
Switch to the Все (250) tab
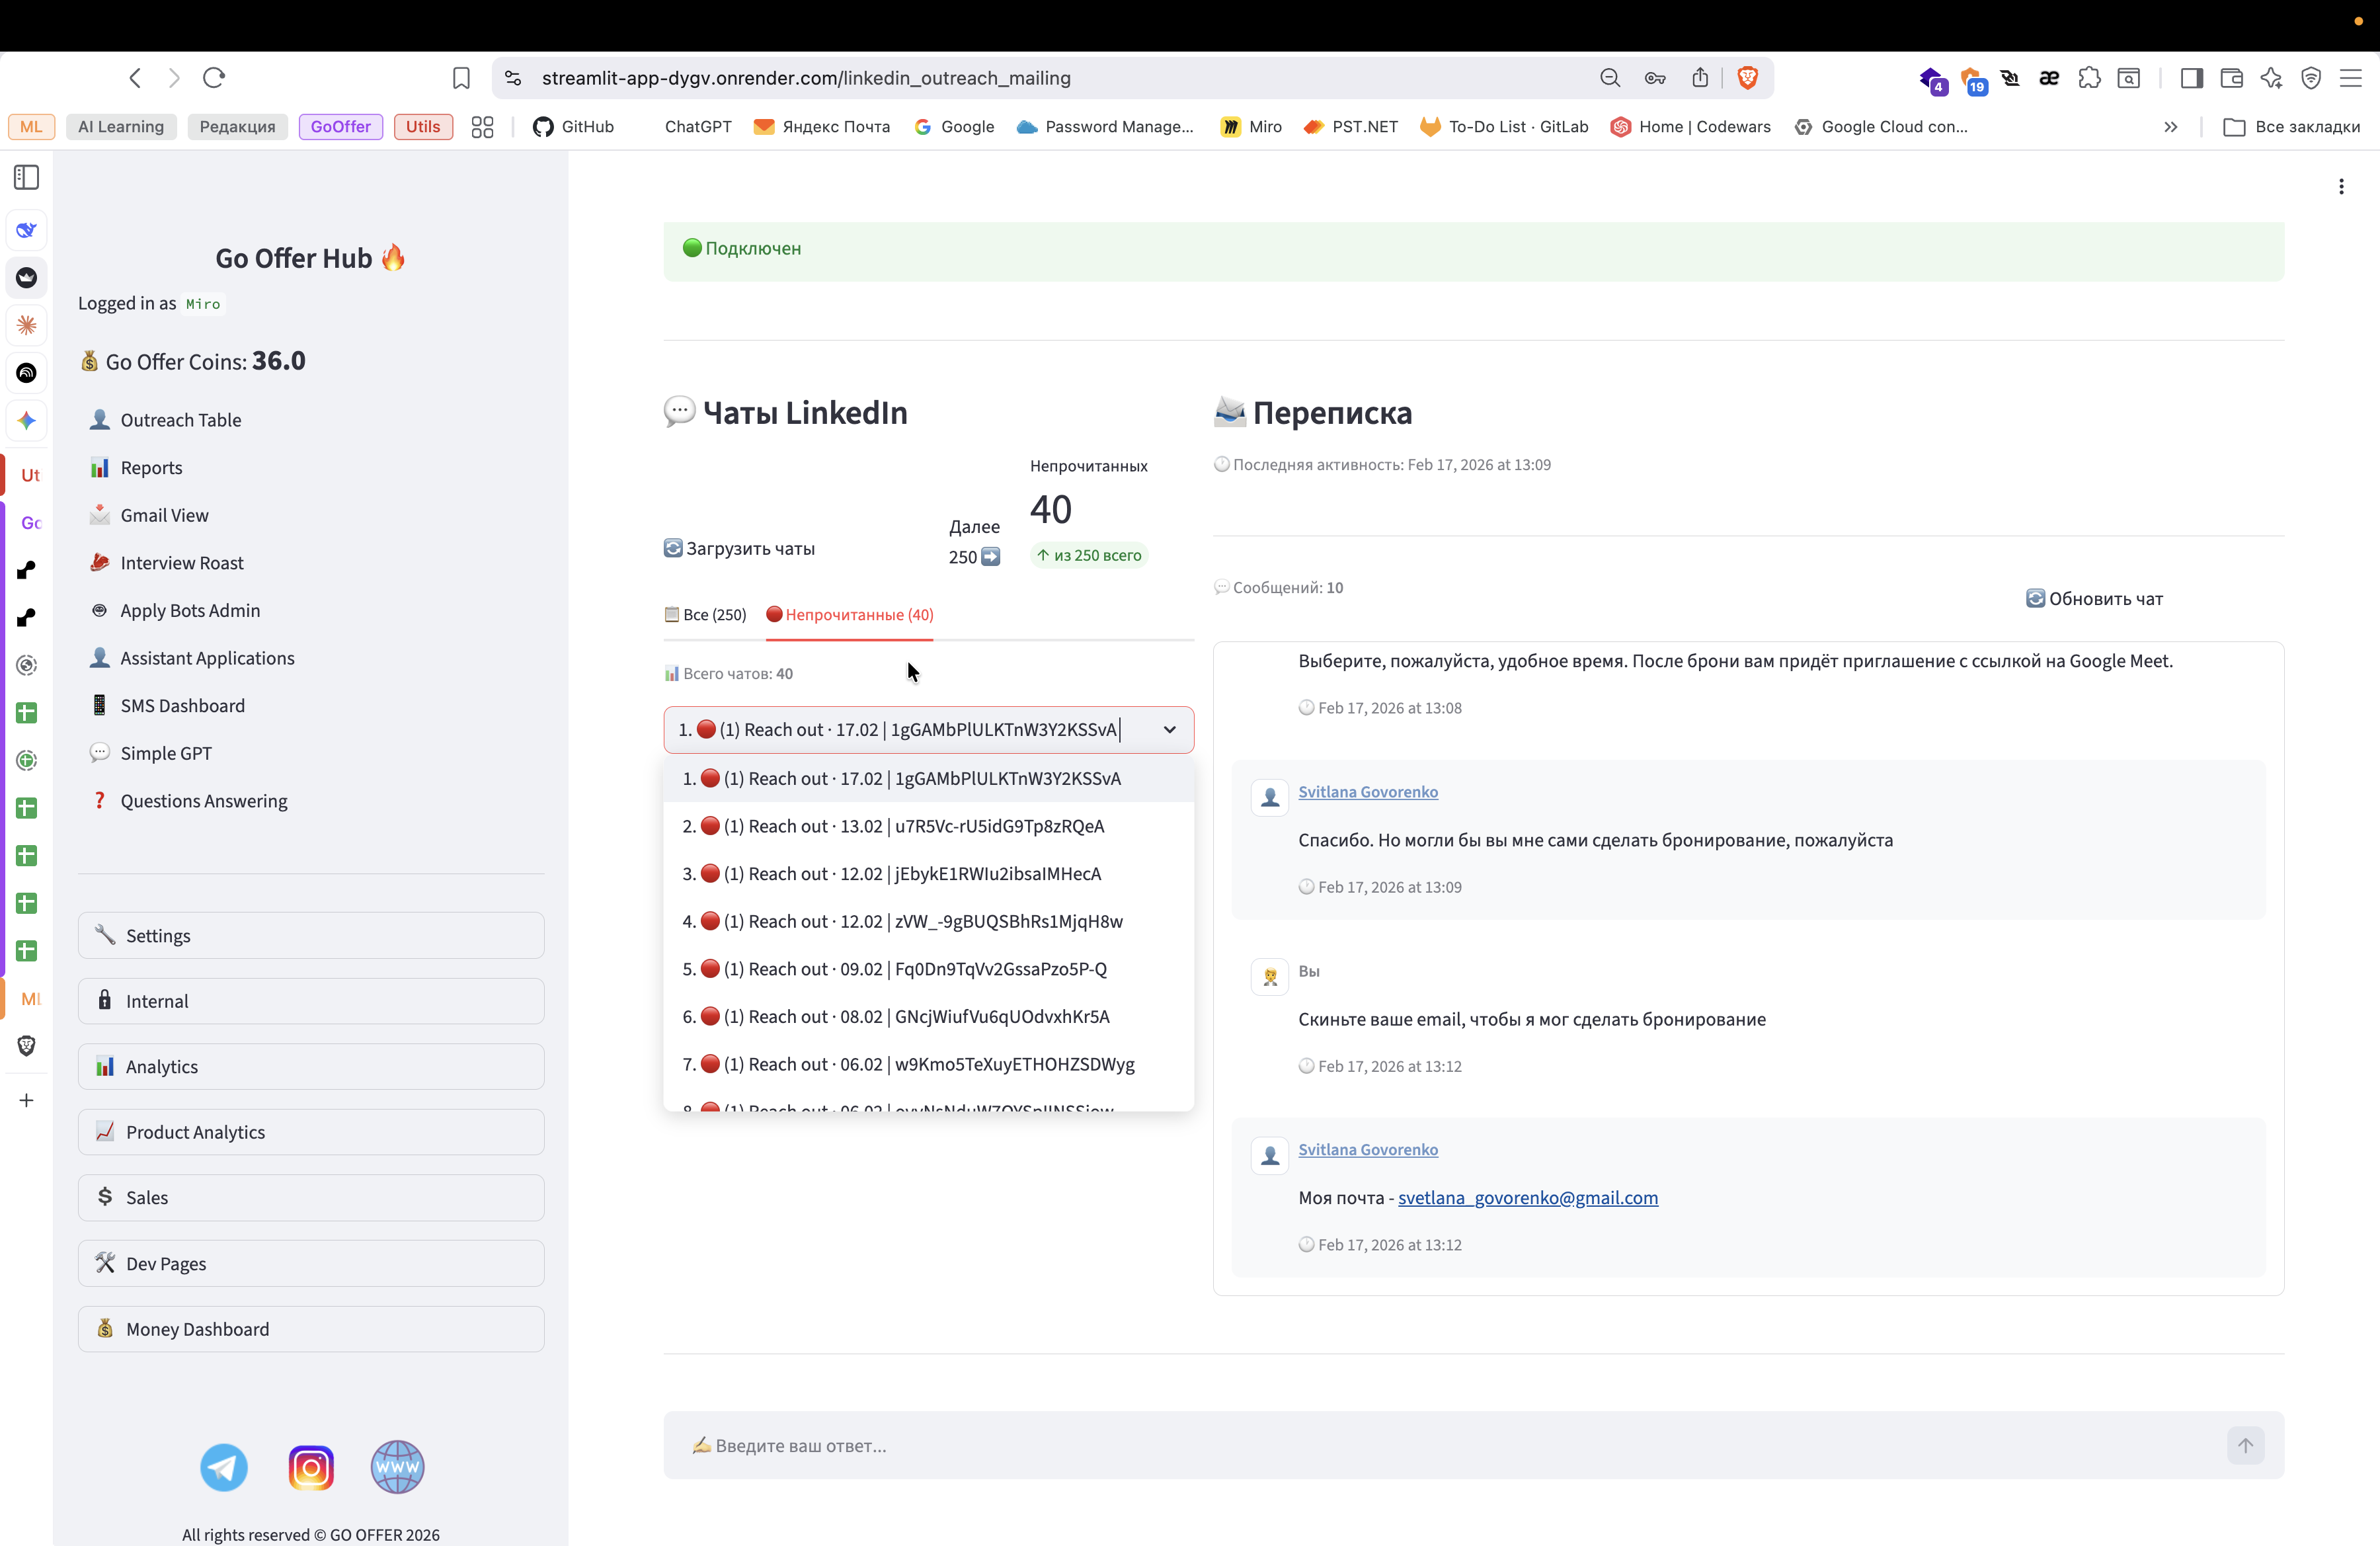(x=706, y=614)
